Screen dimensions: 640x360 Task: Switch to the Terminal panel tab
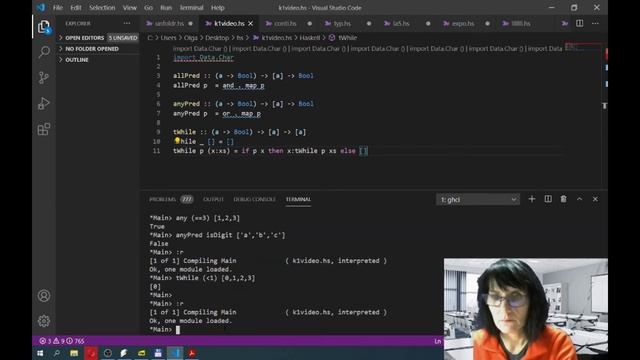coord(298,199)
